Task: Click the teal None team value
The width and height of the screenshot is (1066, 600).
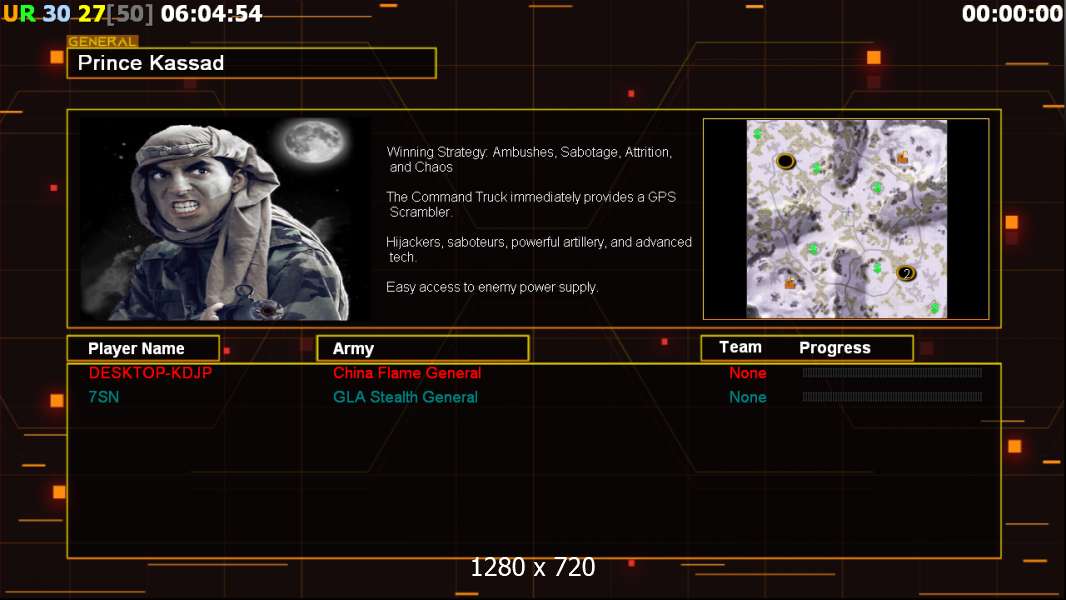Action: (x=748, y=398)
